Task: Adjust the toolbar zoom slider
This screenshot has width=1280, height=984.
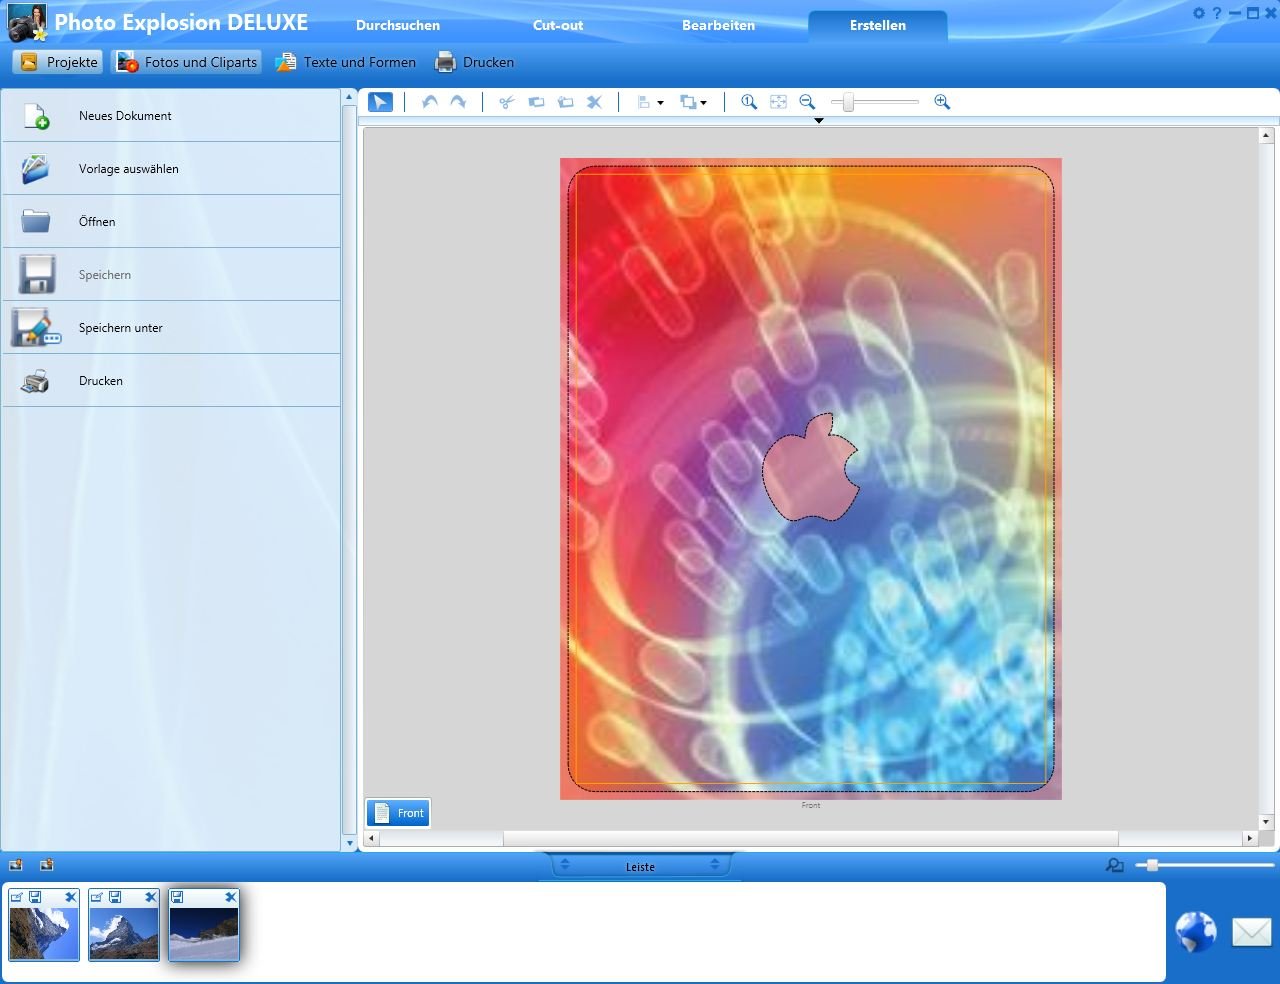Action: pos(848,102)
